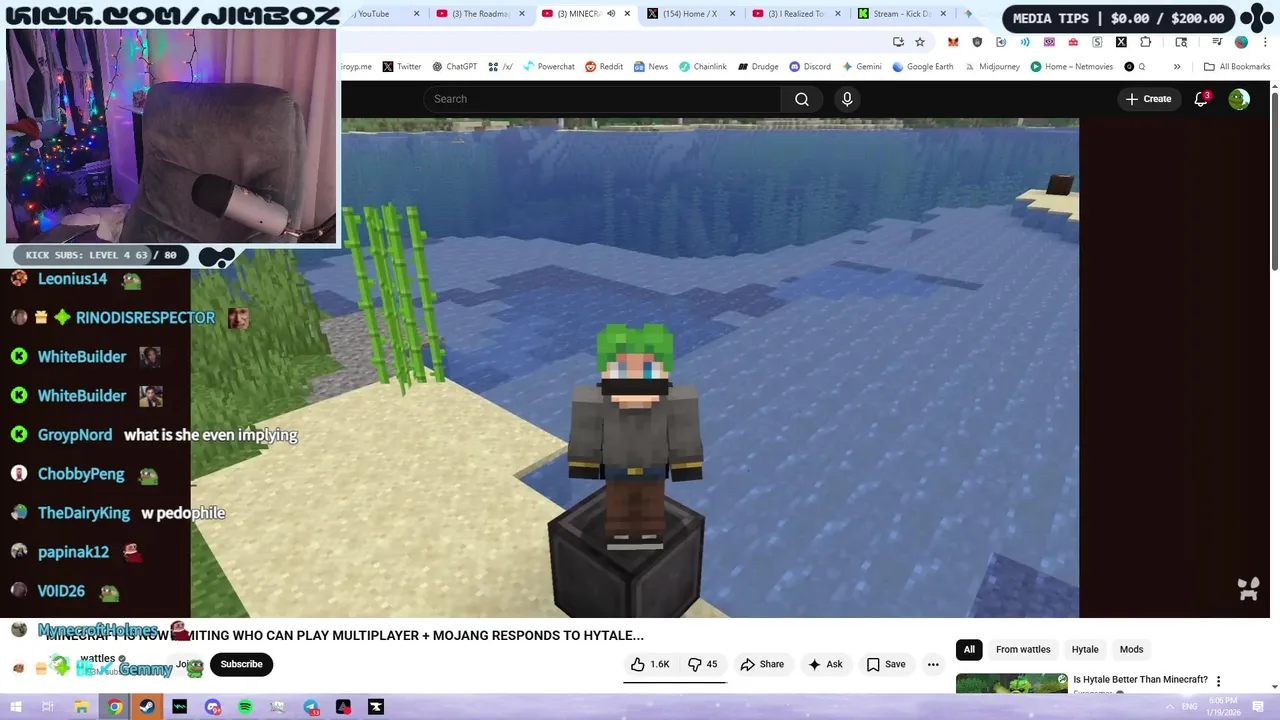Open Discord bookmark
Viewport: 1280px width, 720px height.
pos(810,67)
